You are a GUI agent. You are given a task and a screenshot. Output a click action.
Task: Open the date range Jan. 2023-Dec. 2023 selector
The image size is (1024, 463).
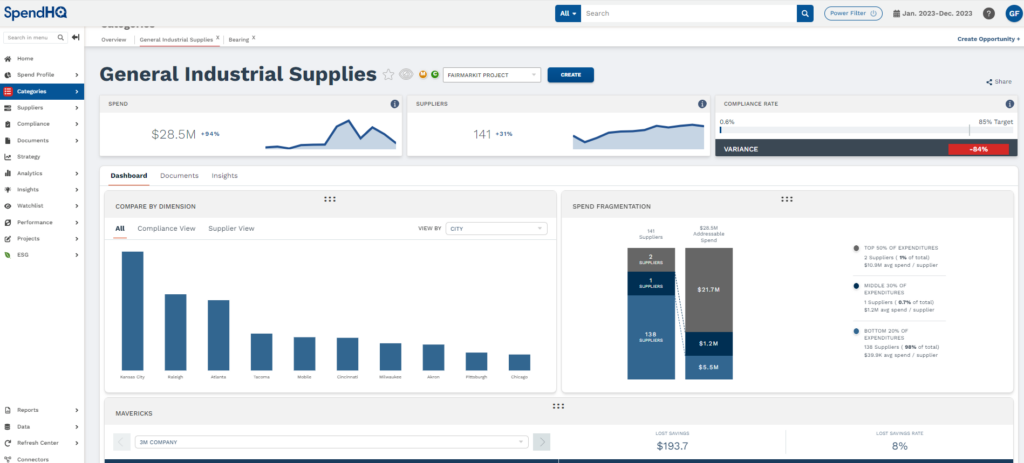(933, 13)
